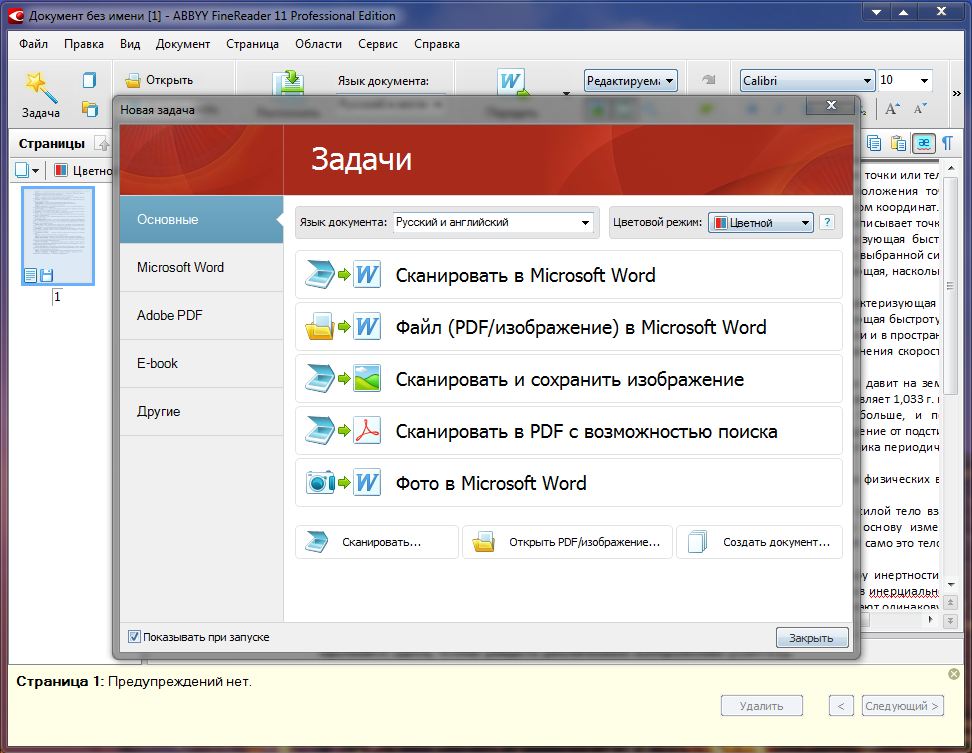Toggle the highlighted æ toolbar button
Screen dimensions: 972x753
(x=923, y=144)
